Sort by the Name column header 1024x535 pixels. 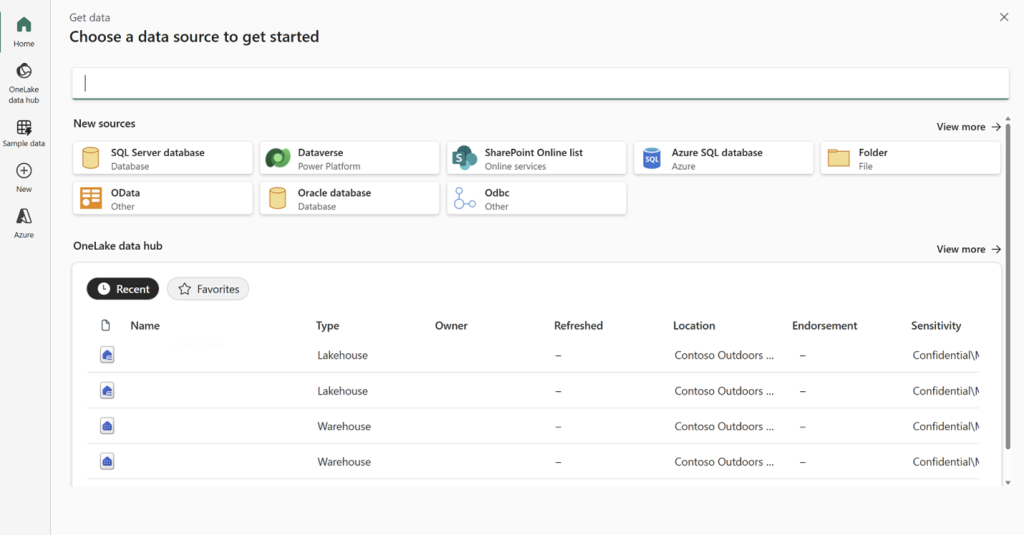point(145,325)
